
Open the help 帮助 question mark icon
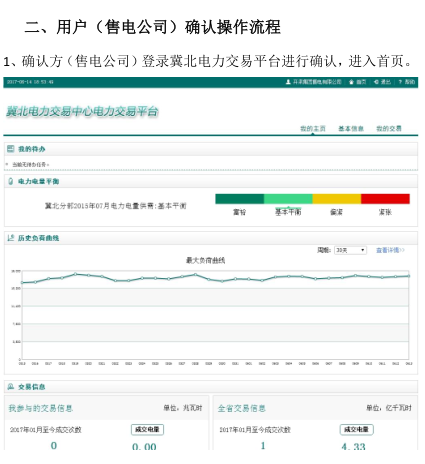pyautogui.click(x=400, y=82)
